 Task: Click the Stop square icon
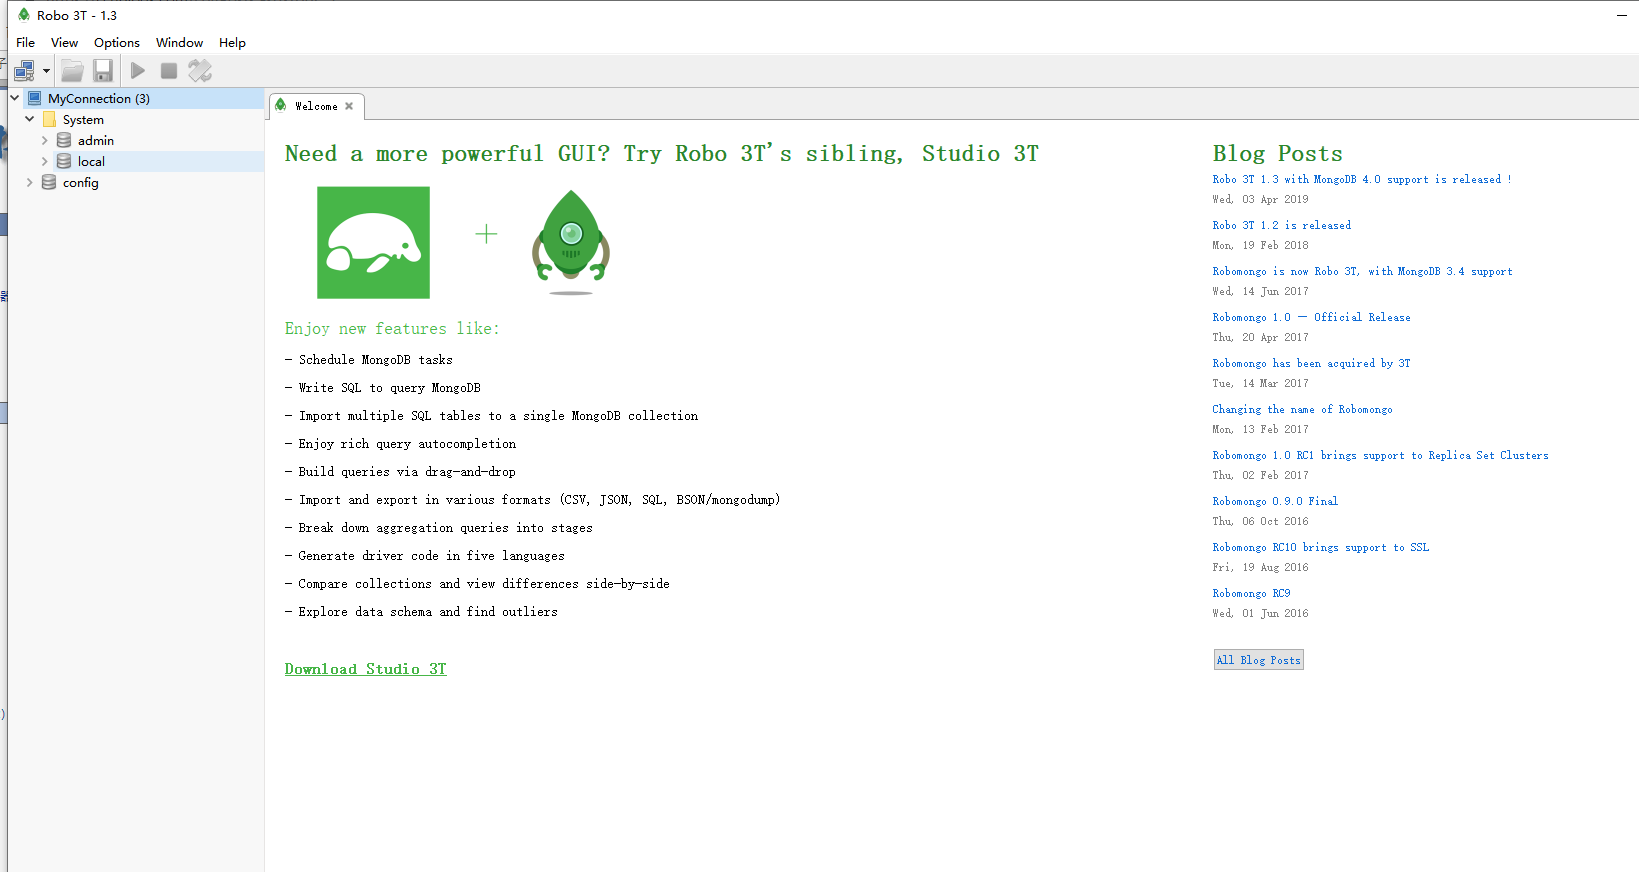pyautogui.click(x=169, y=71)
